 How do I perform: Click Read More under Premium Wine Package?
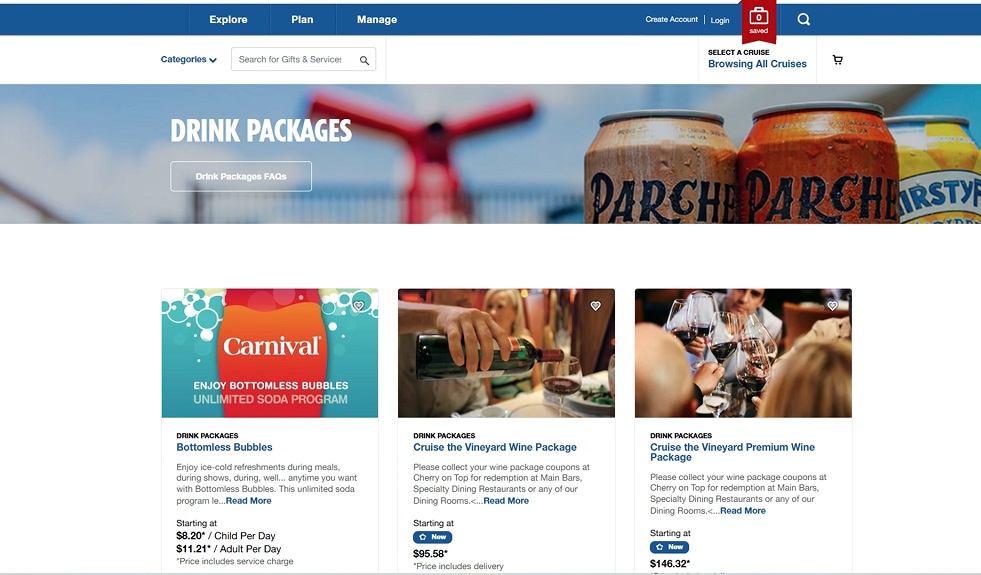pos(743,511)
